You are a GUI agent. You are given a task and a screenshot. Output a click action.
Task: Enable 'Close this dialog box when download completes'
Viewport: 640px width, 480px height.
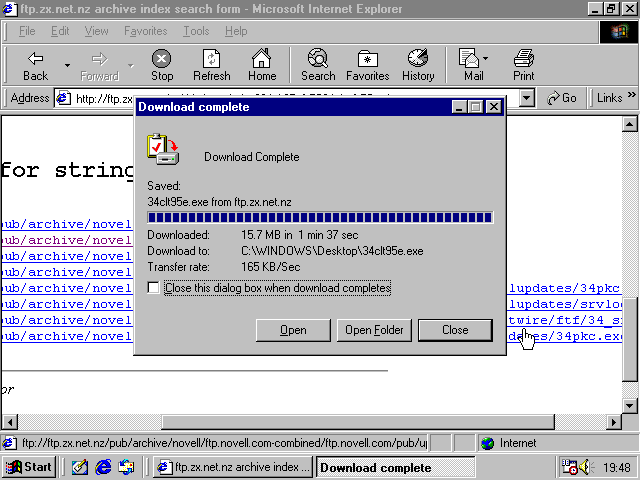click(x=153, y=288)
